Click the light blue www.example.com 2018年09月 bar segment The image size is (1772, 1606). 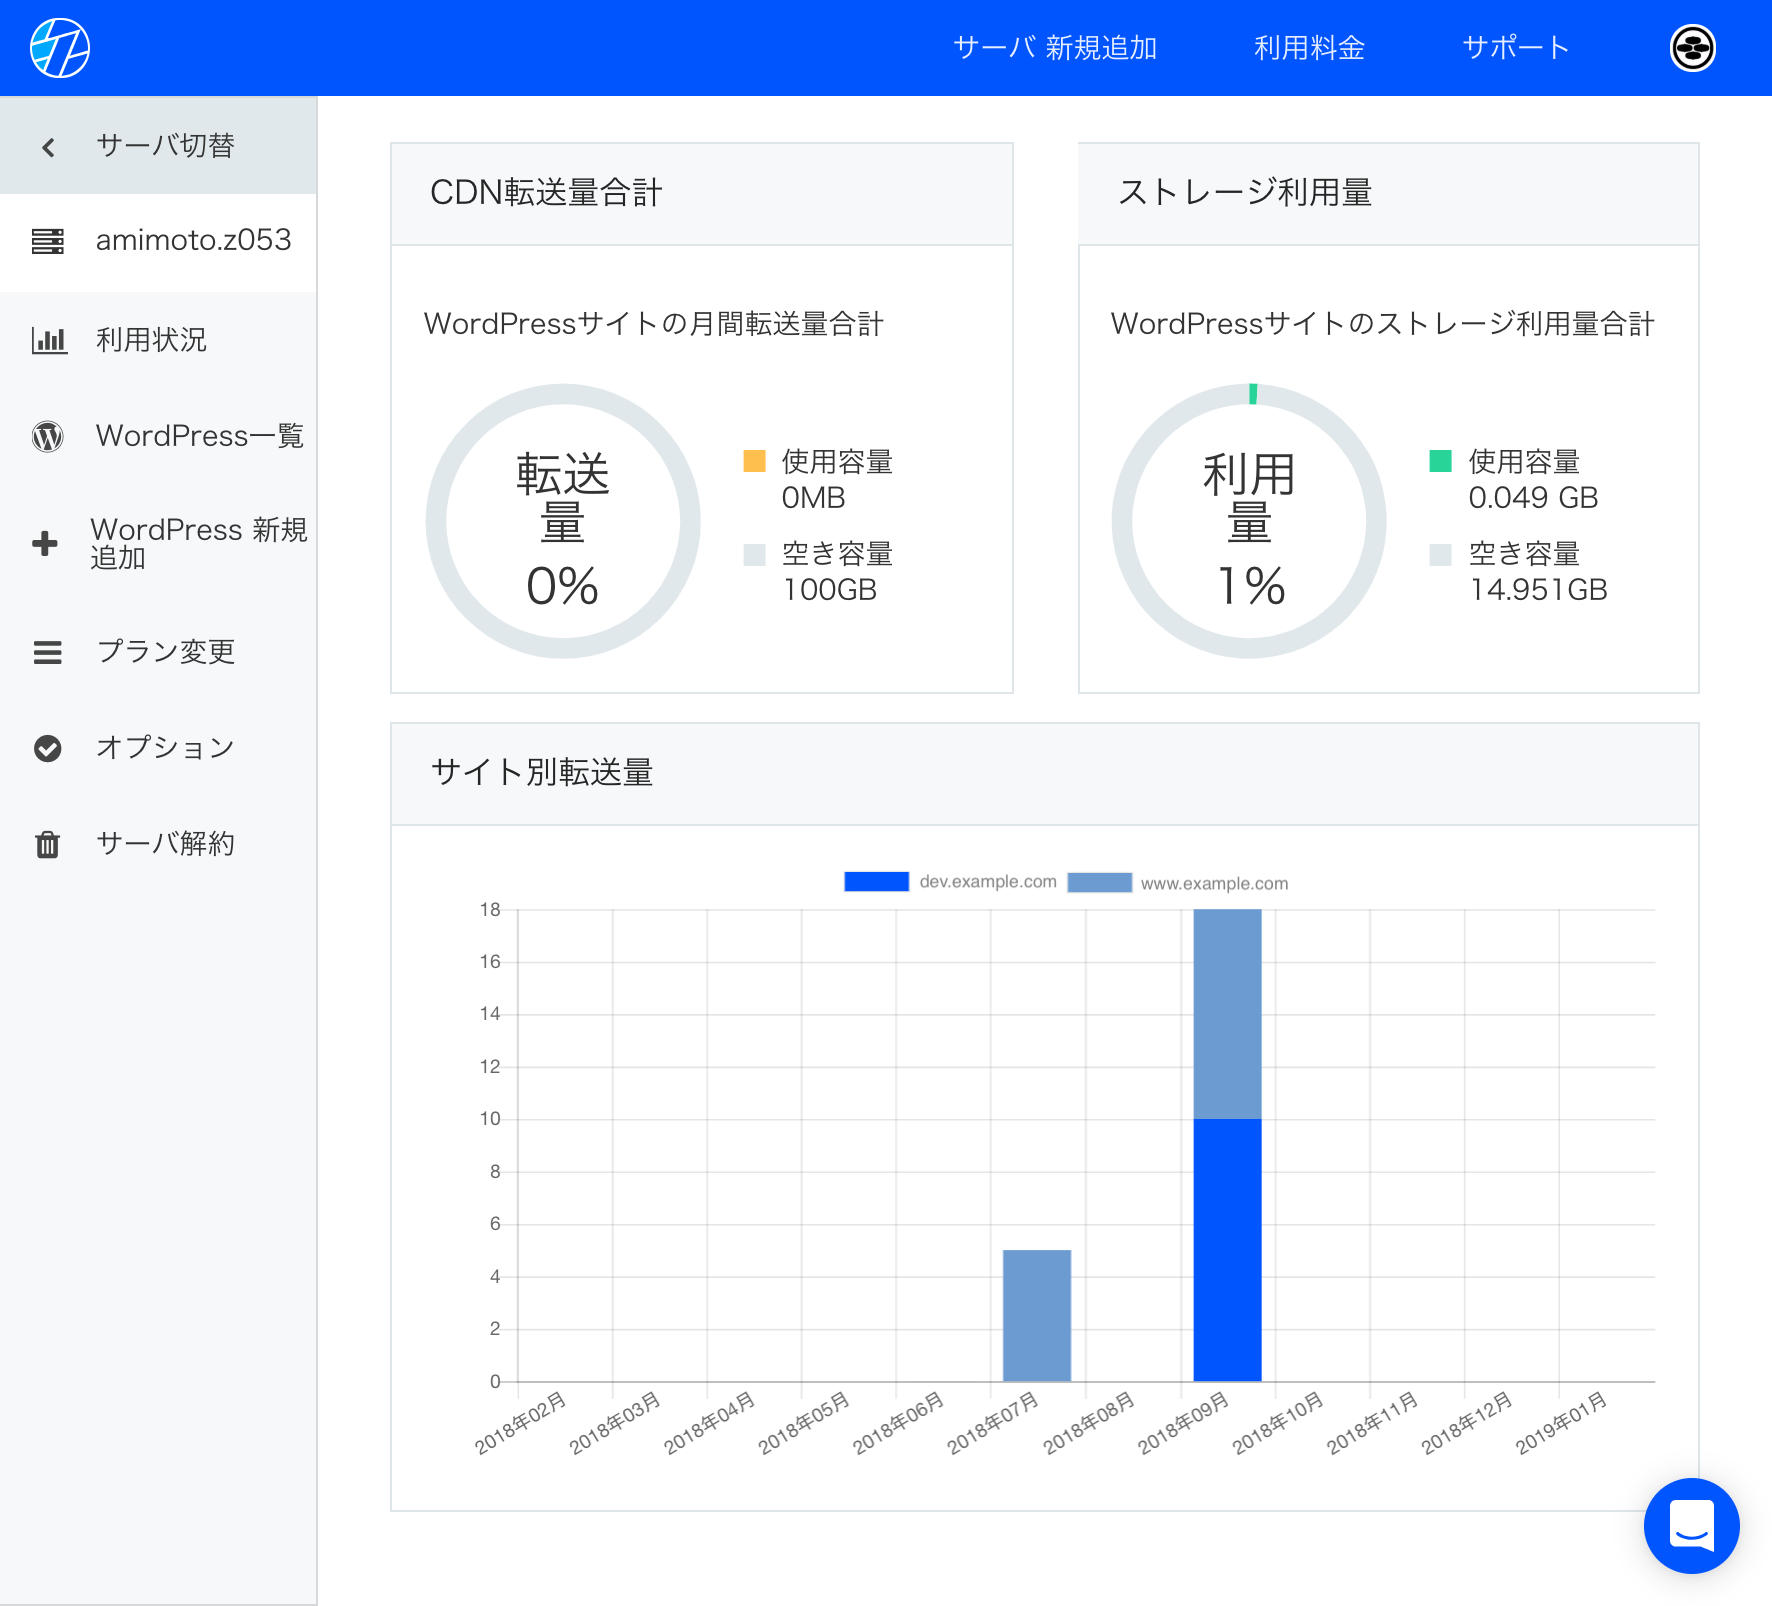pos(1227,1014)
